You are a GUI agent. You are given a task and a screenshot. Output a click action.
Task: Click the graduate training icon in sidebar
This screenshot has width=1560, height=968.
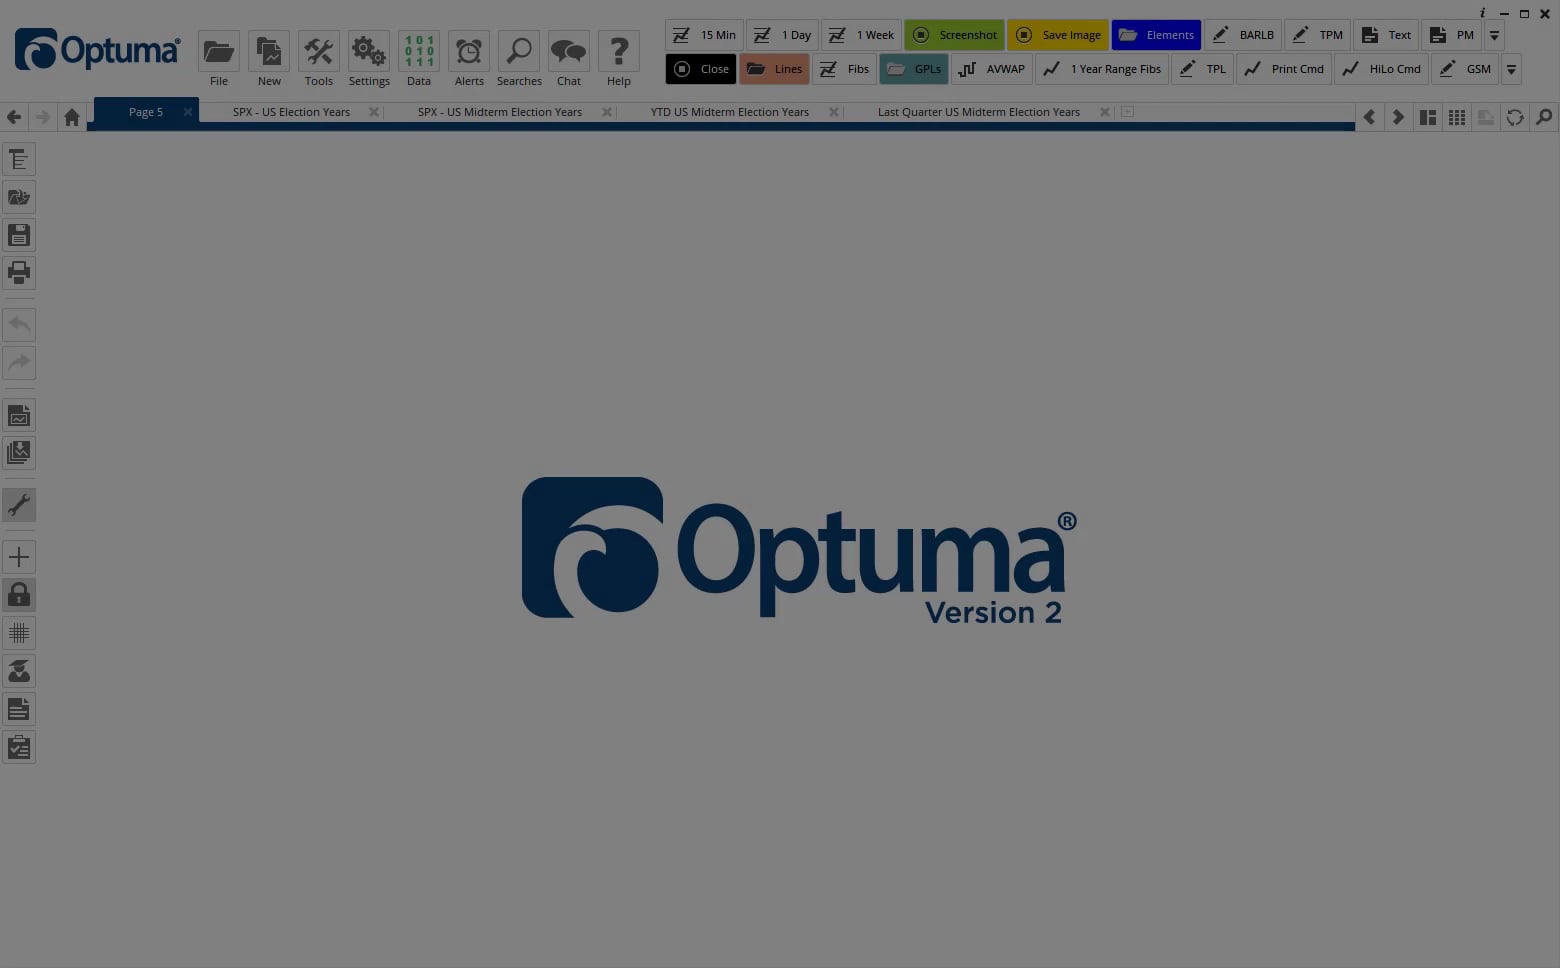(x=19, y=671)
